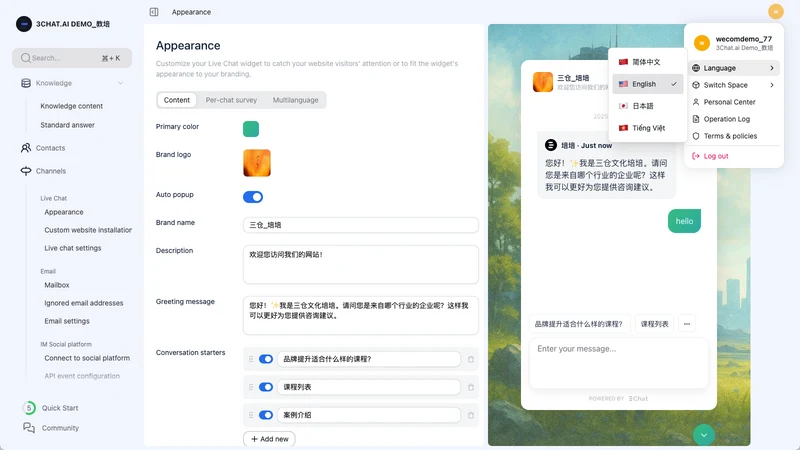Delete the 品牌提升适合什么样的课程 starter via trash icon
The height and width of the screenshot is (450, 800).
(471, 359)
